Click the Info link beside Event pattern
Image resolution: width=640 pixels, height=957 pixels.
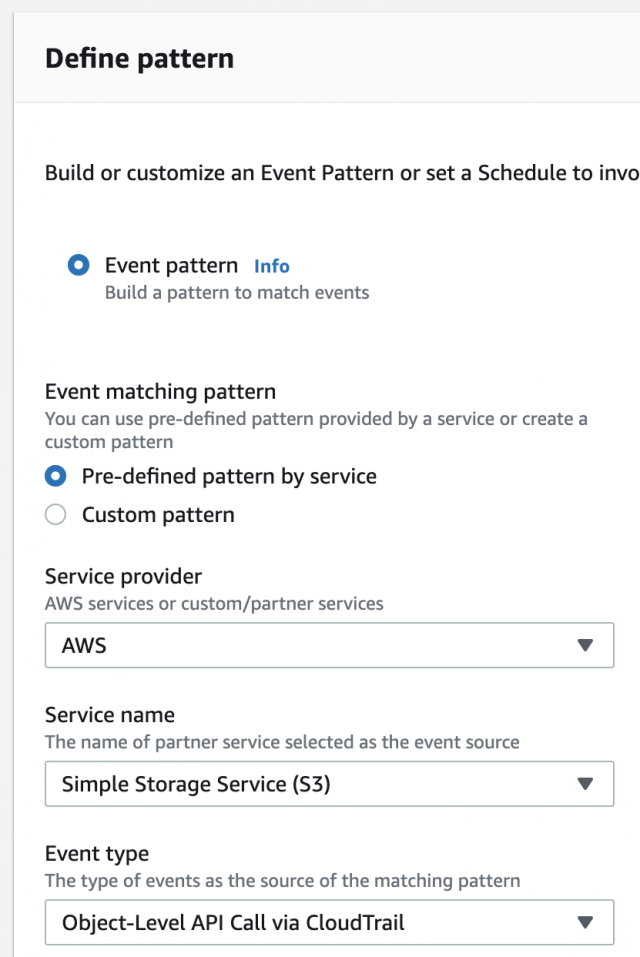click(271, 266)
